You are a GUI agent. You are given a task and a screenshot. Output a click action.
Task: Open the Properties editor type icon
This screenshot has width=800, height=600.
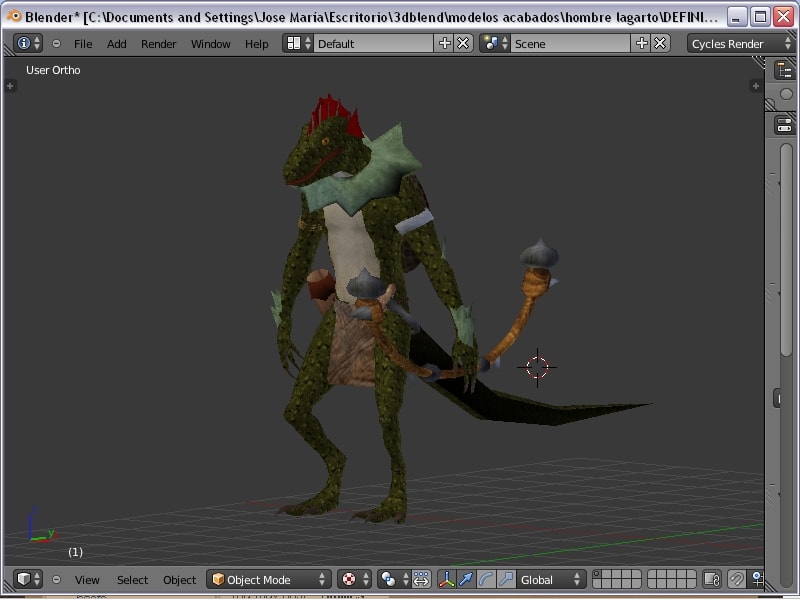coord(785,125)
